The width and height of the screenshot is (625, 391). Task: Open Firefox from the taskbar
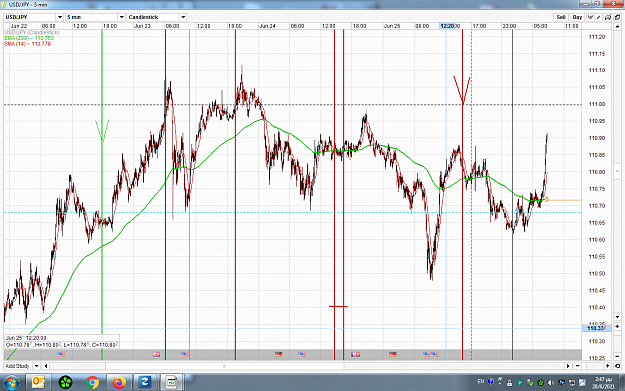coord(119,383)
